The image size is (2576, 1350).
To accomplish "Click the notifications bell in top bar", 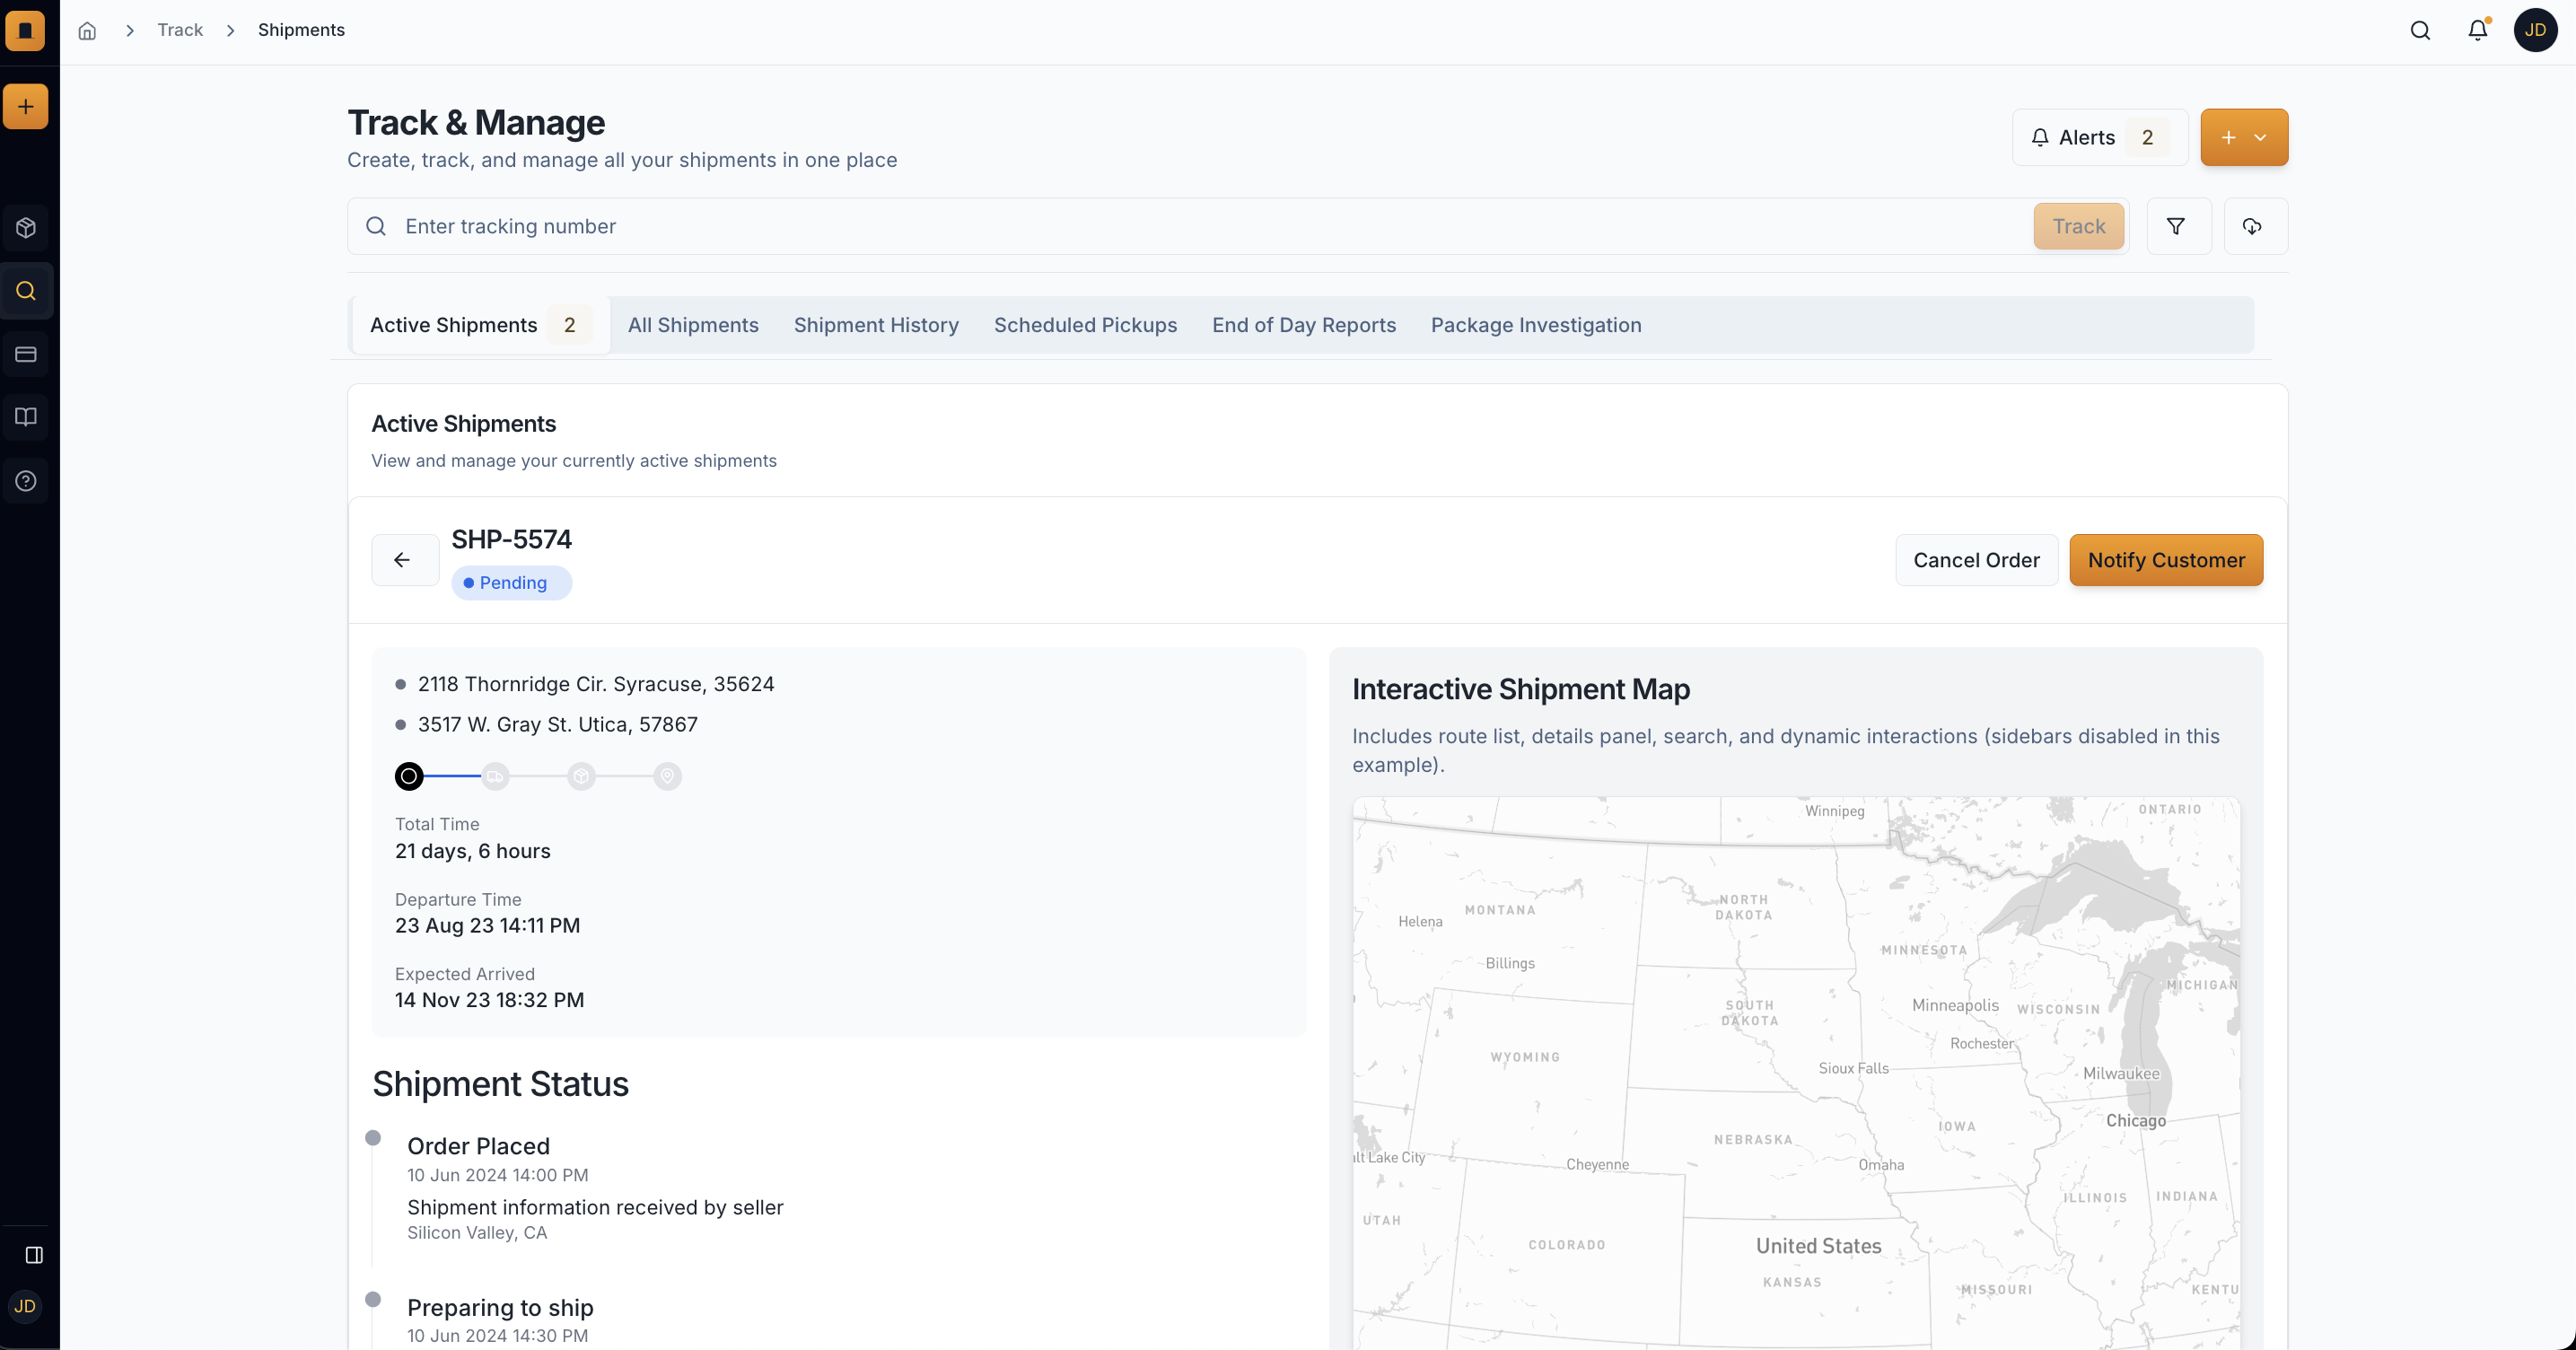I will click(x=2477, y=30).
